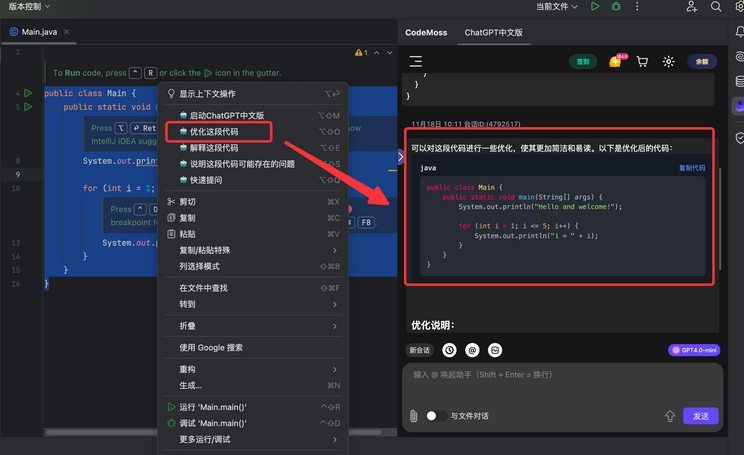
Task: Select 剪切 from context menu
Action: point(253,202)
